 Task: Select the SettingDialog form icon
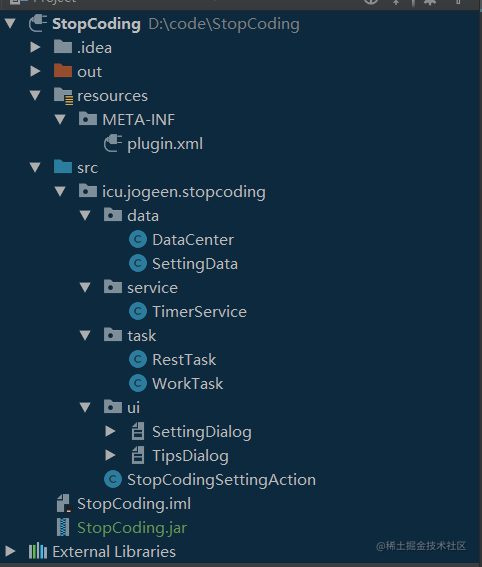(x=138, y=431)
